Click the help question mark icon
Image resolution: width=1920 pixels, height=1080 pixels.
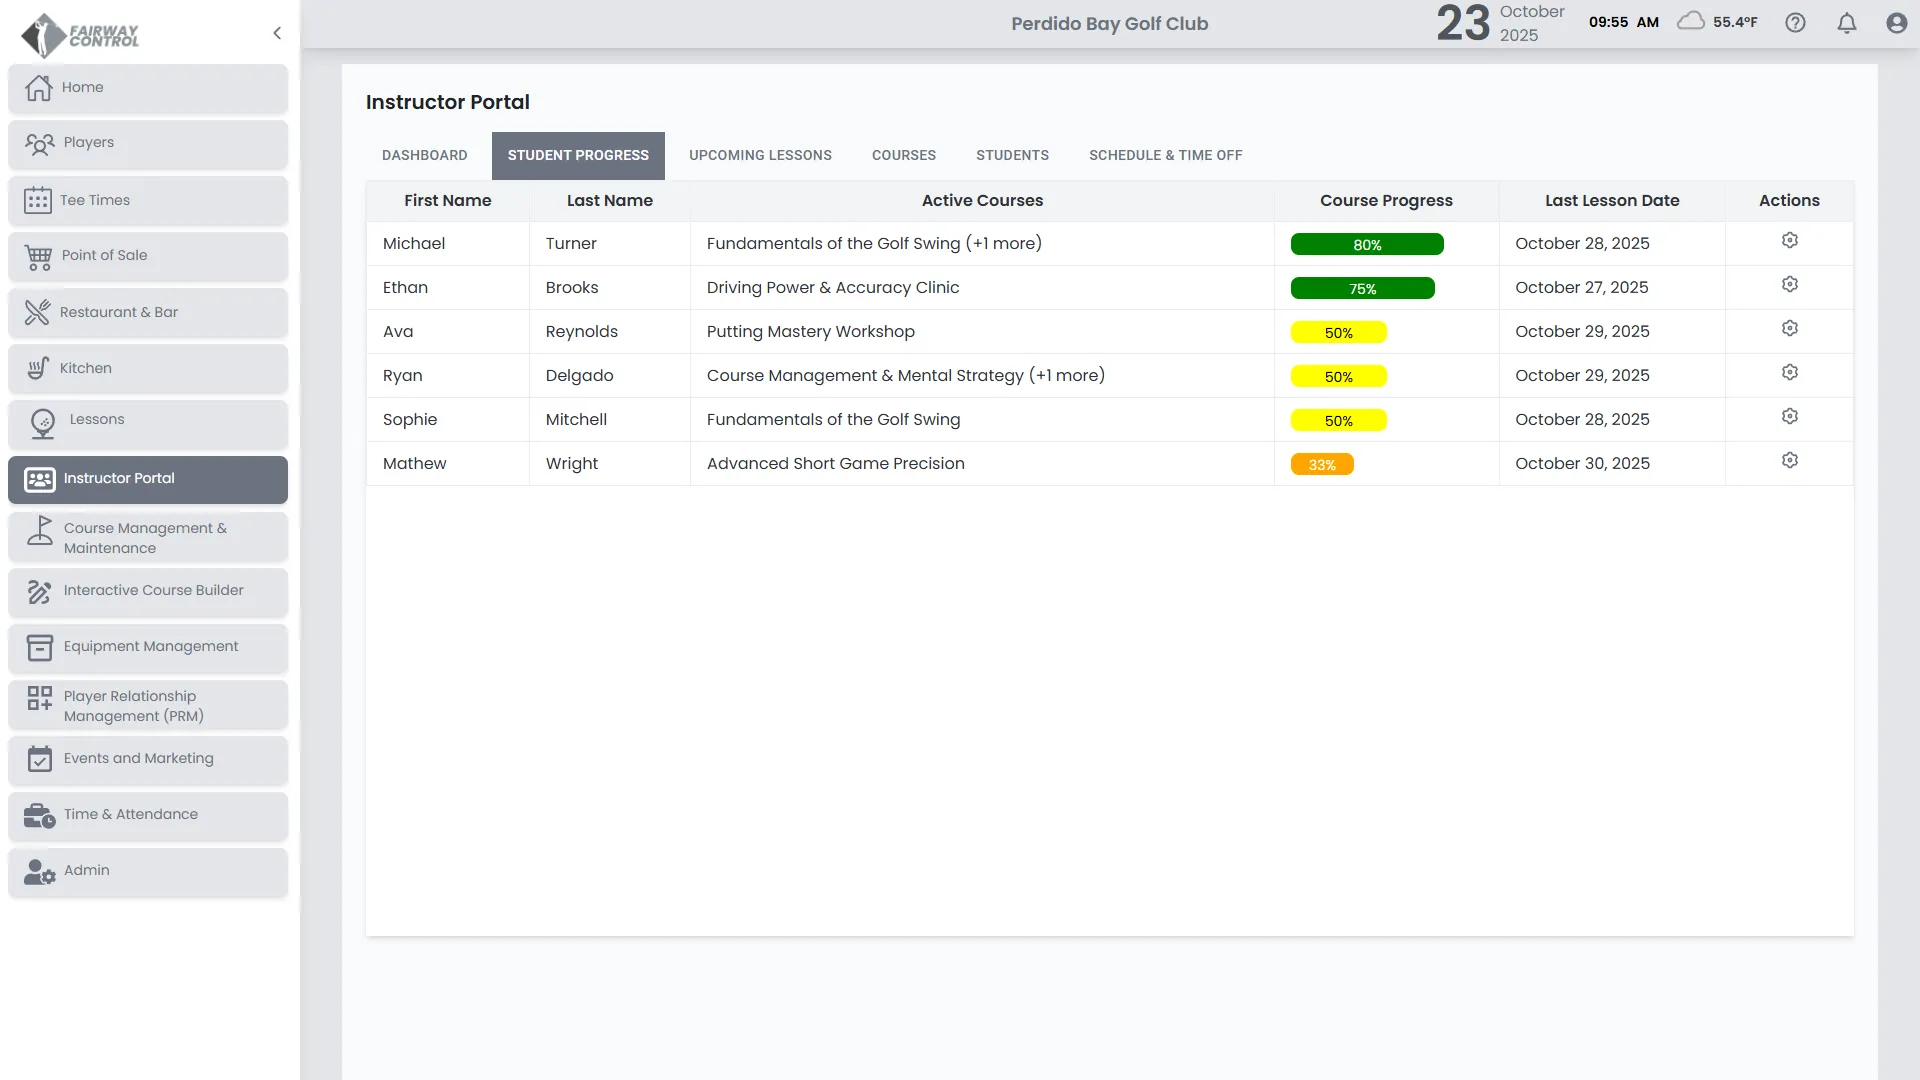(x=1795, y=23)
